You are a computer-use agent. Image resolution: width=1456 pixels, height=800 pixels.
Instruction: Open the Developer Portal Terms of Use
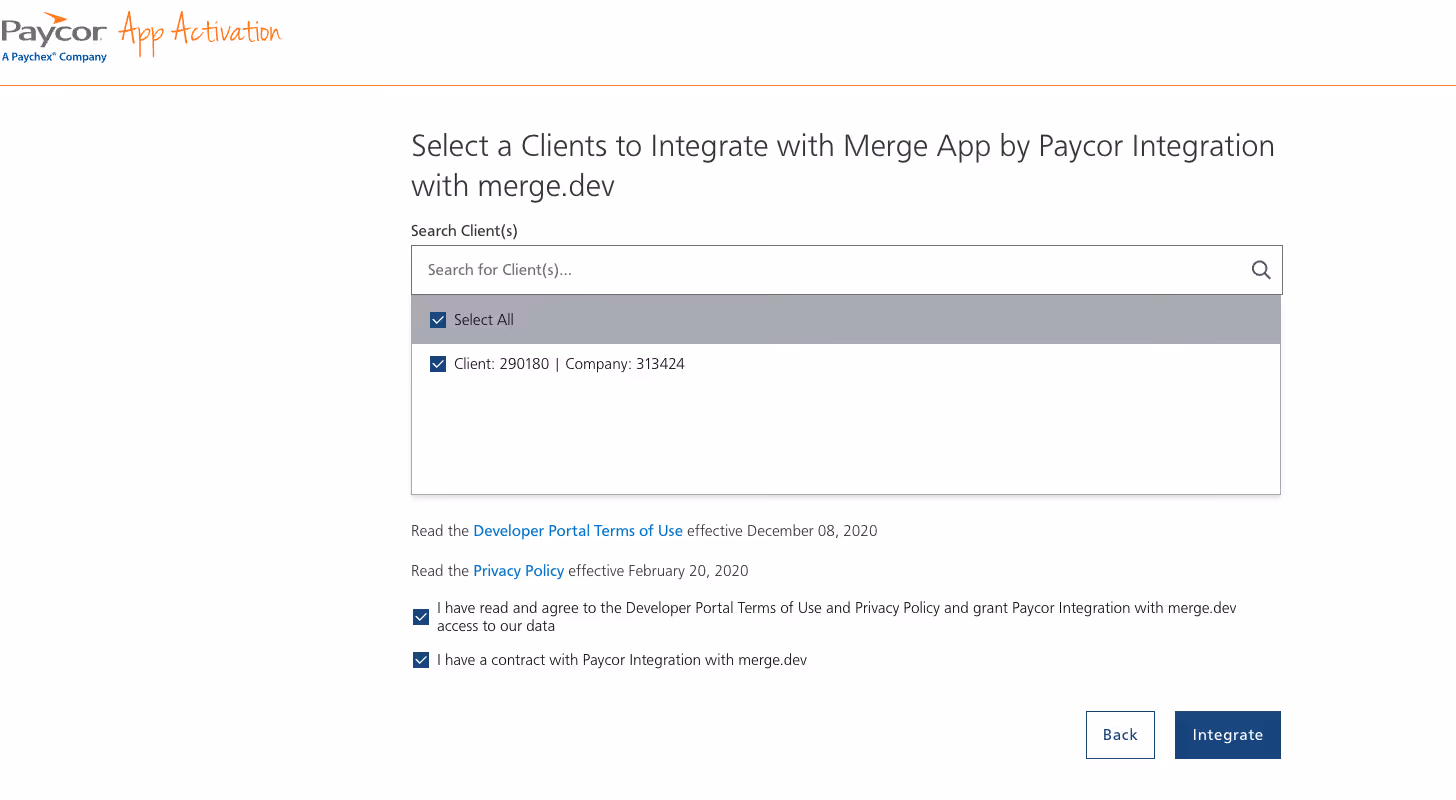click(578, 530)
